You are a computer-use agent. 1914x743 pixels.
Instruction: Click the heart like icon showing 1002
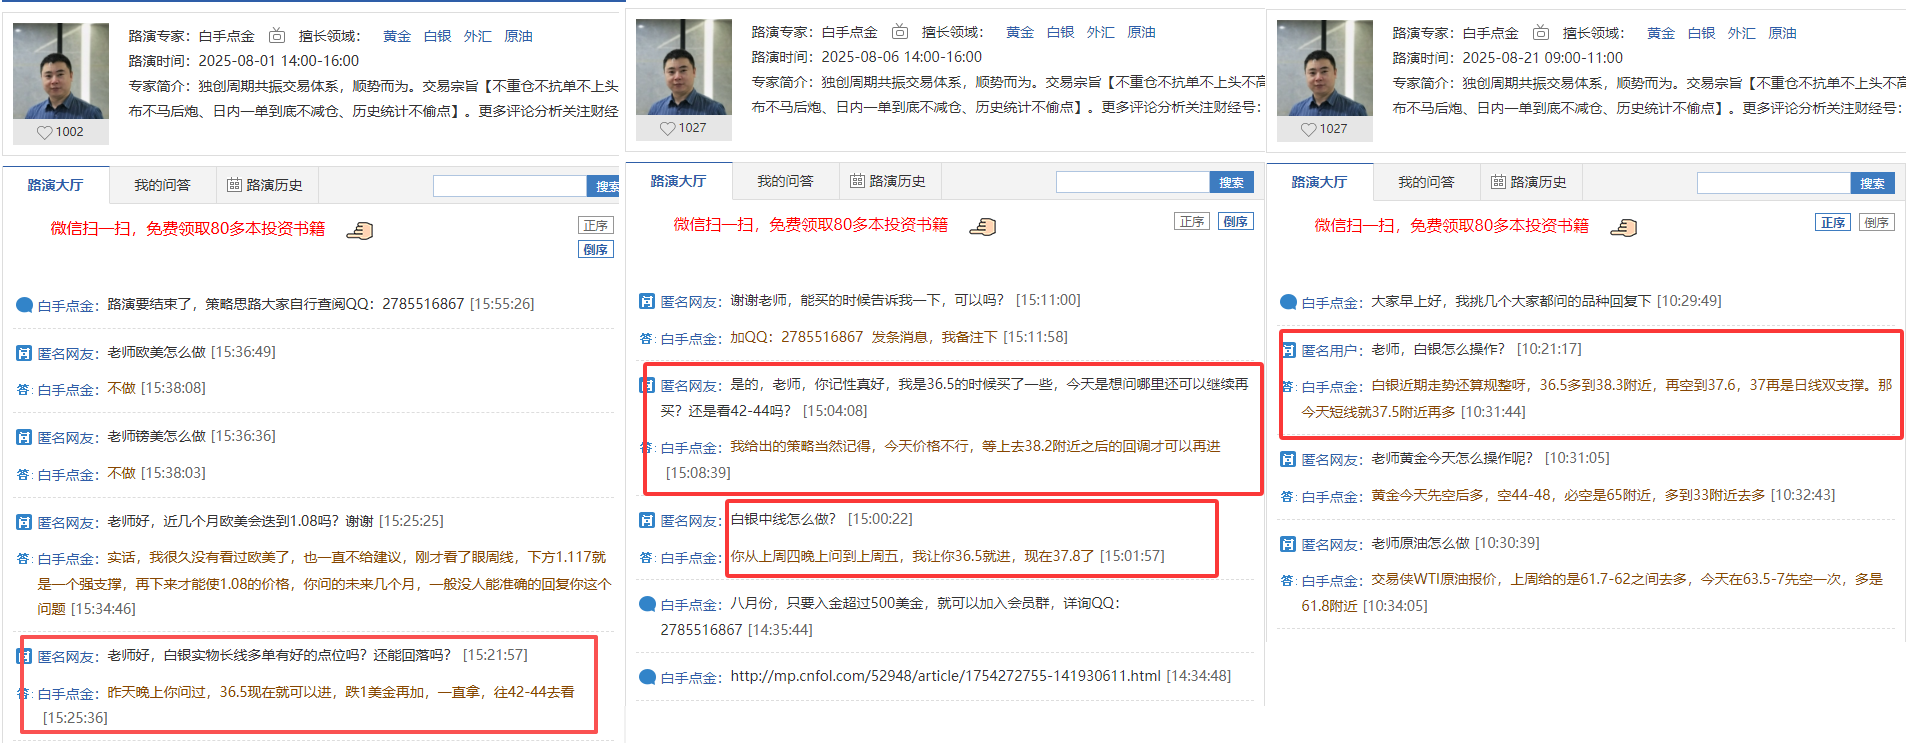(x=44, y=132)
